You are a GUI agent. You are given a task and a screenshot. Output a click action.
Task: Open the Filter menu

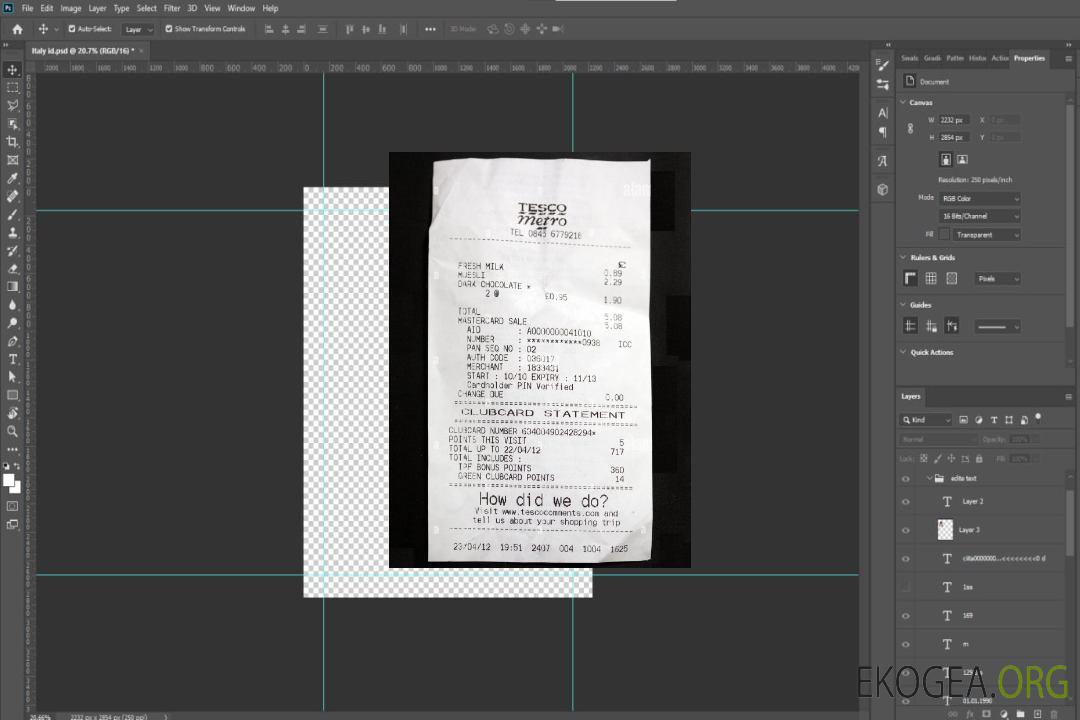(172, 8)
